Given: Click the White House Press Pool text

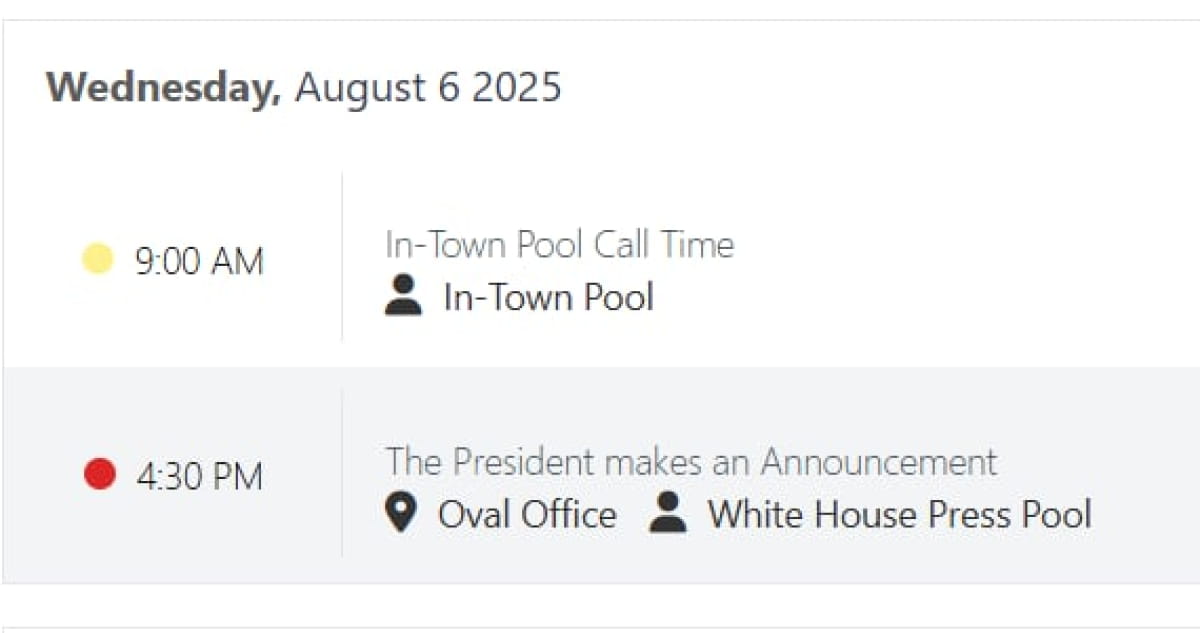Looking at the screenshot, I should 899,514.
